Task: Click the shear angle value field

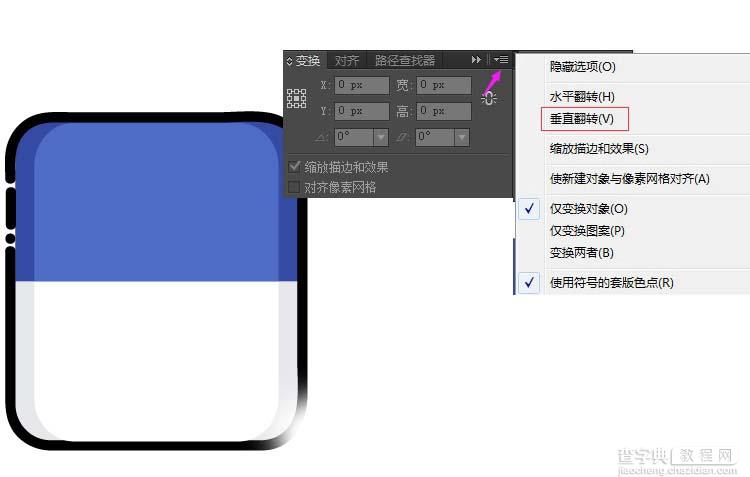Action: click(x=435, y=137)
